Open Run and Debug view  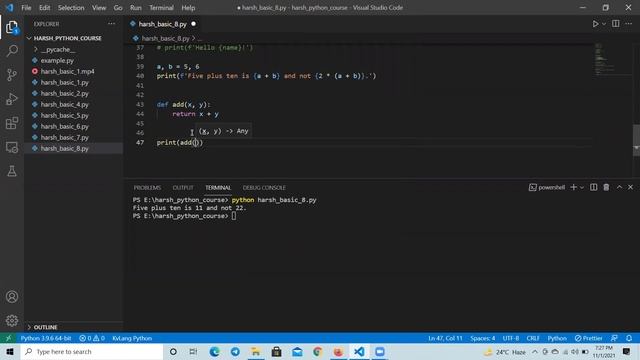[x=12, y=99]
